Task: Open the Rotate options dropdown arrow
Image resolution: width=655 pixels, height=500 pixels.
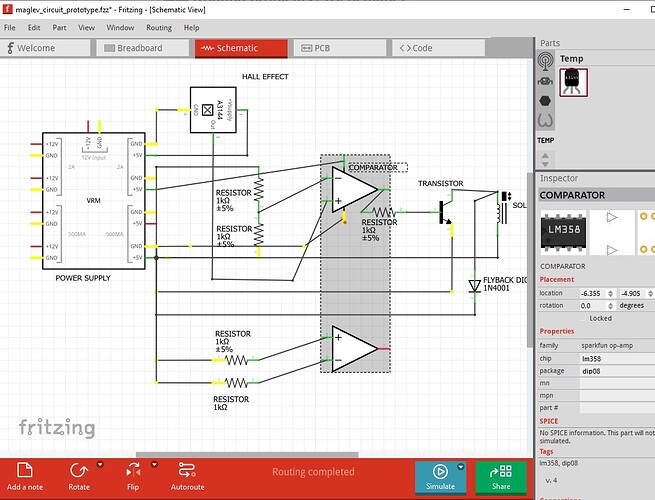Action: [x=100, y=464]
